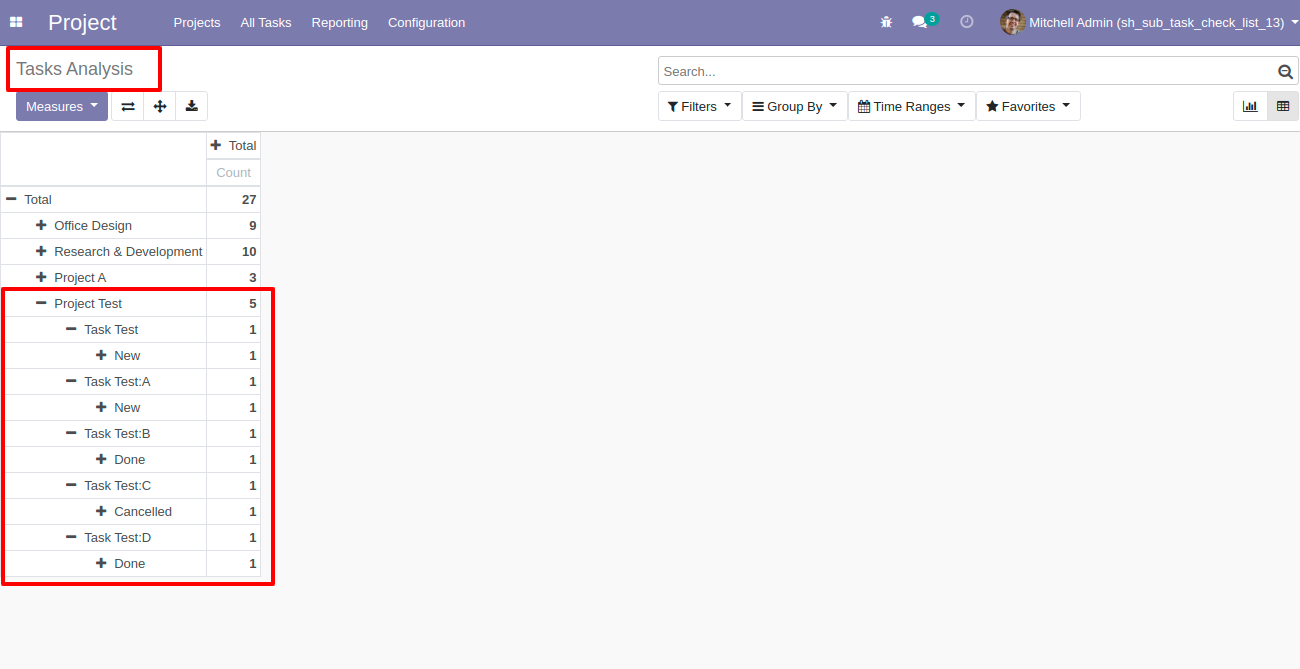1300x669 pixels.
Task: Open the Favorites dropdown
Action: pyautogui.click(x=1028, y=106)
